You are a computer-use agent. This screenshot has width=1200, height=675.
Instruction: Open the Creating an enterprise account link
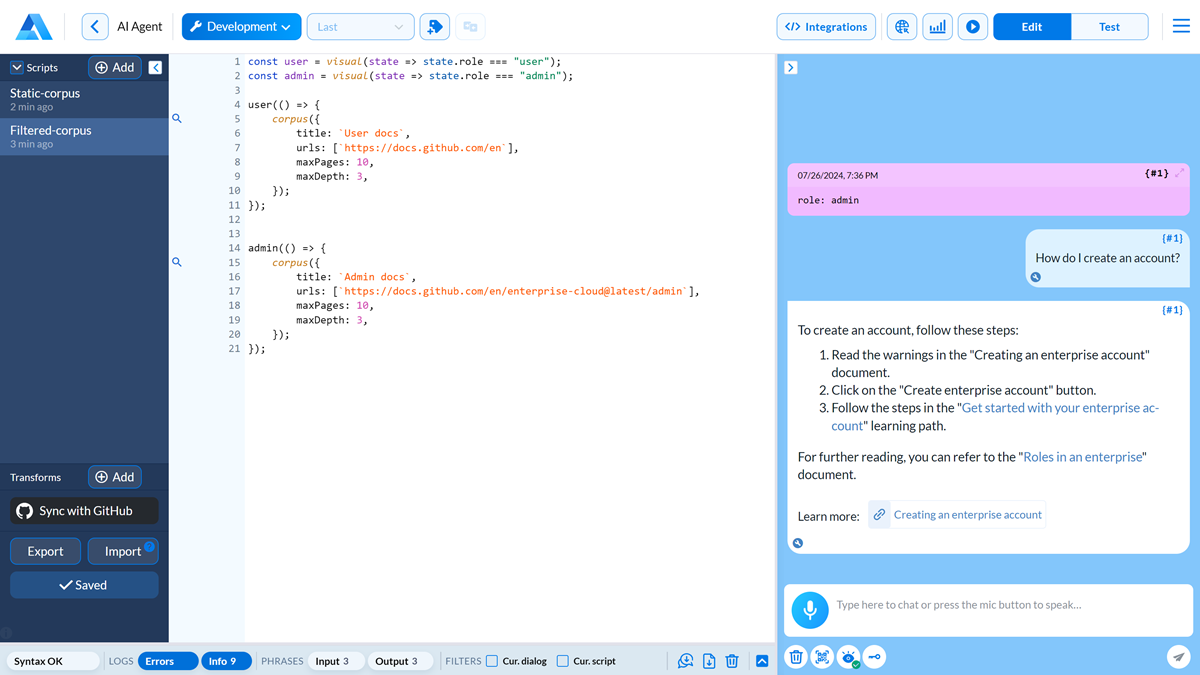coord(967,515)
